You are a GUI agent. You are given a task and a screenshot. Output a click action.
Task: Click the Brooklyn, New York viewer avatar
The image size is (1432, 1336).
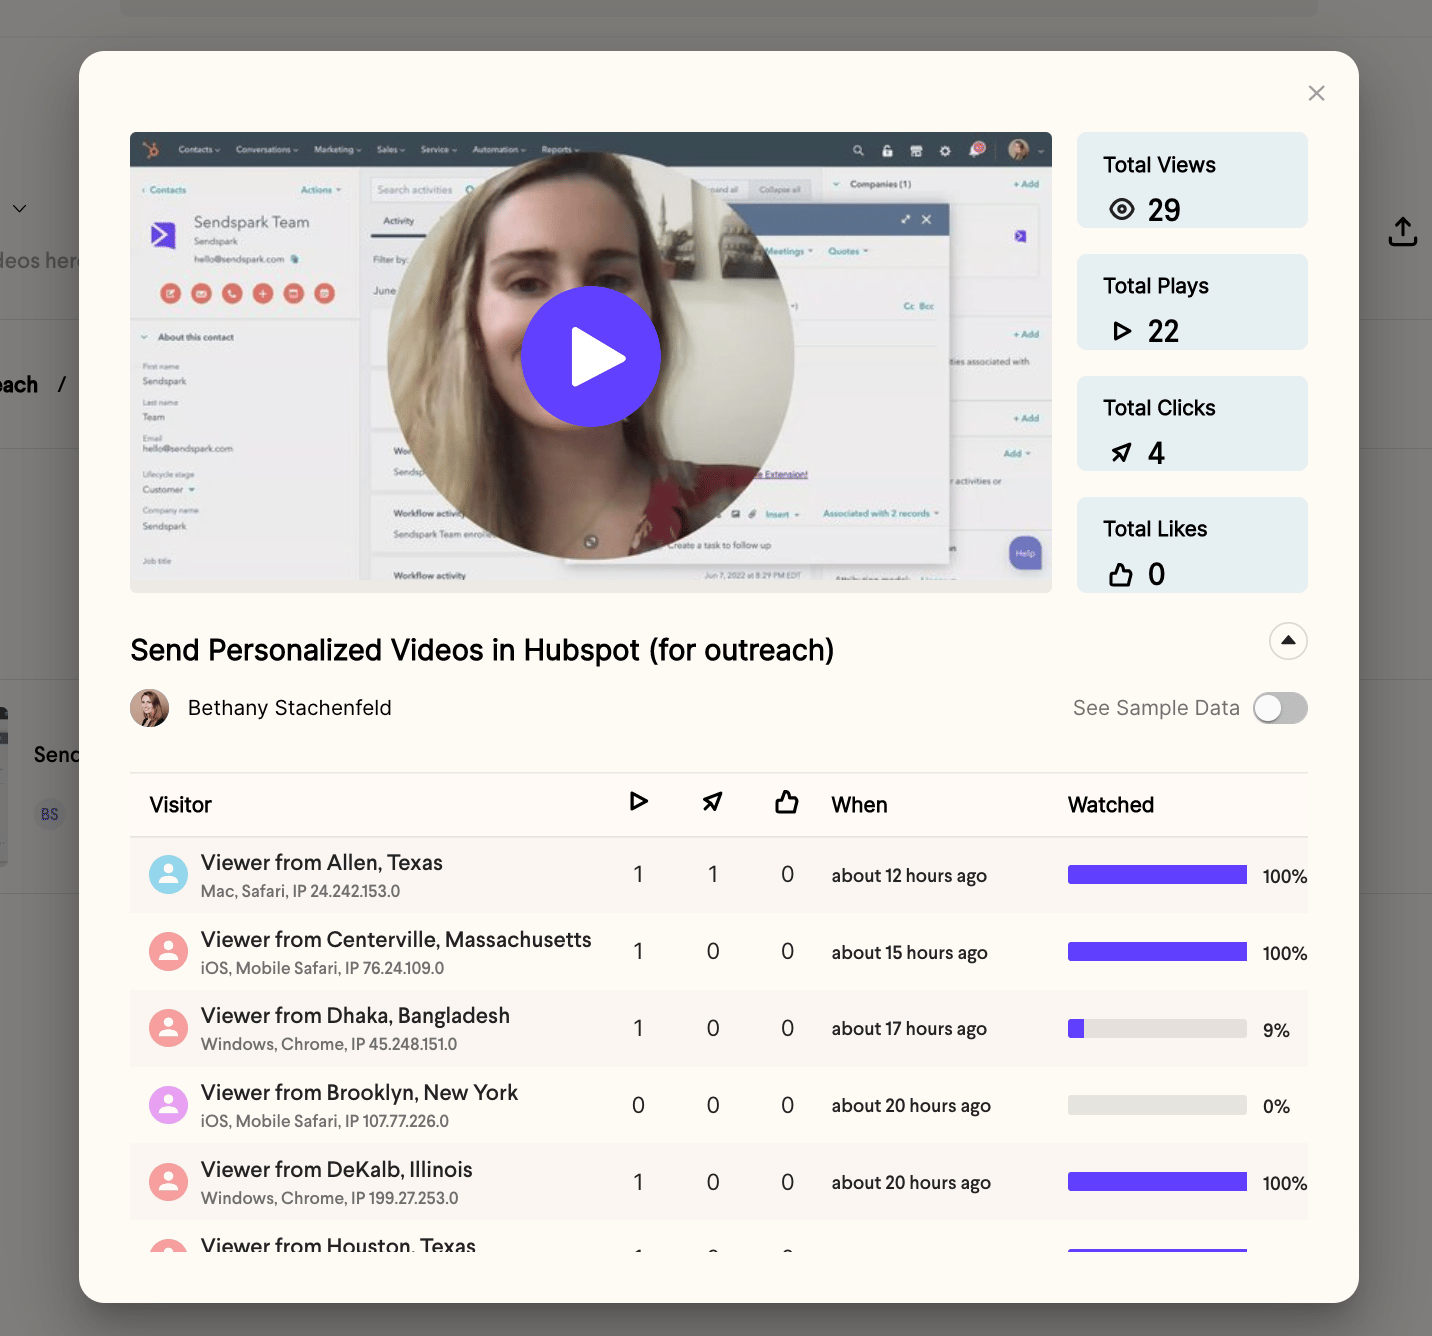click(168, 1105)
